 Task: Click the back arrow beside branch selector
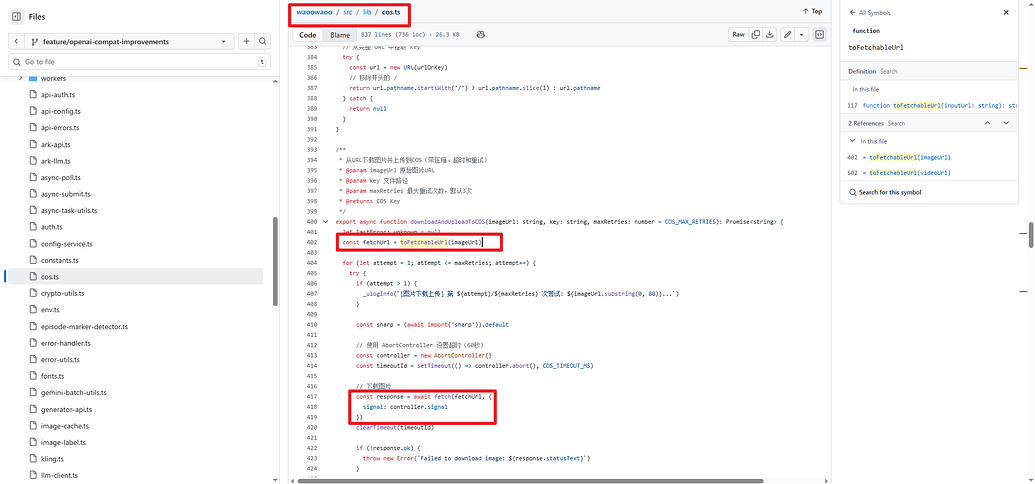pyautogui.click(x=16, y=42)
